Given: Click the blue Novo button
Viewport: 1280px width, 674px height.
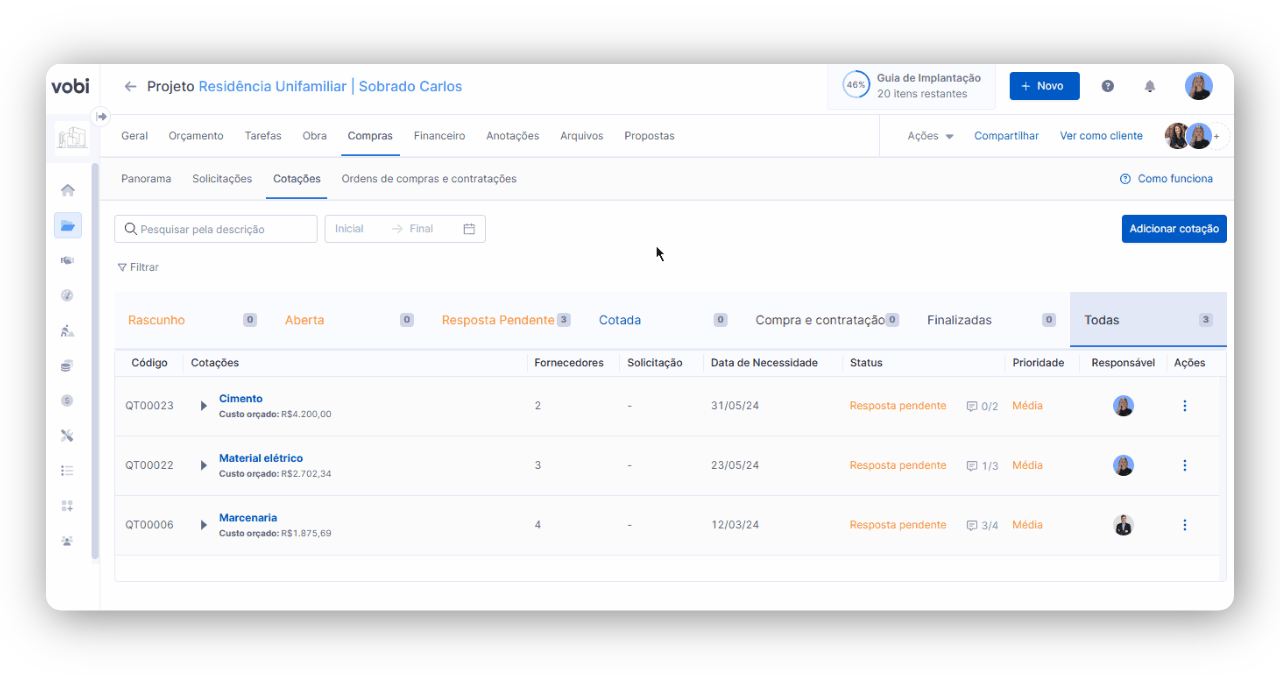Looking at the screenshot, I should pyautogui.click(x=1044, y=86).
